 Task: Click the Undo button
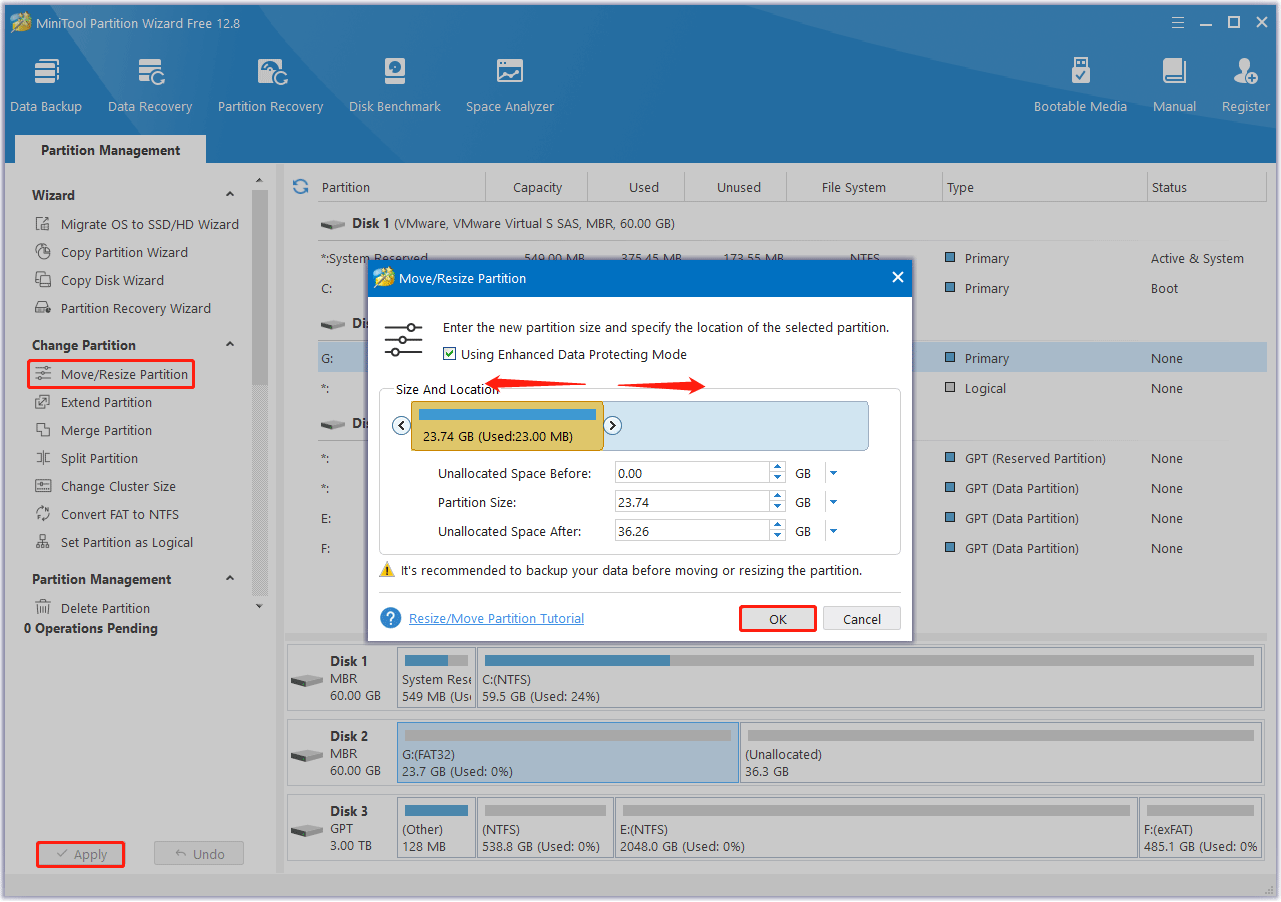pos(199,854)
